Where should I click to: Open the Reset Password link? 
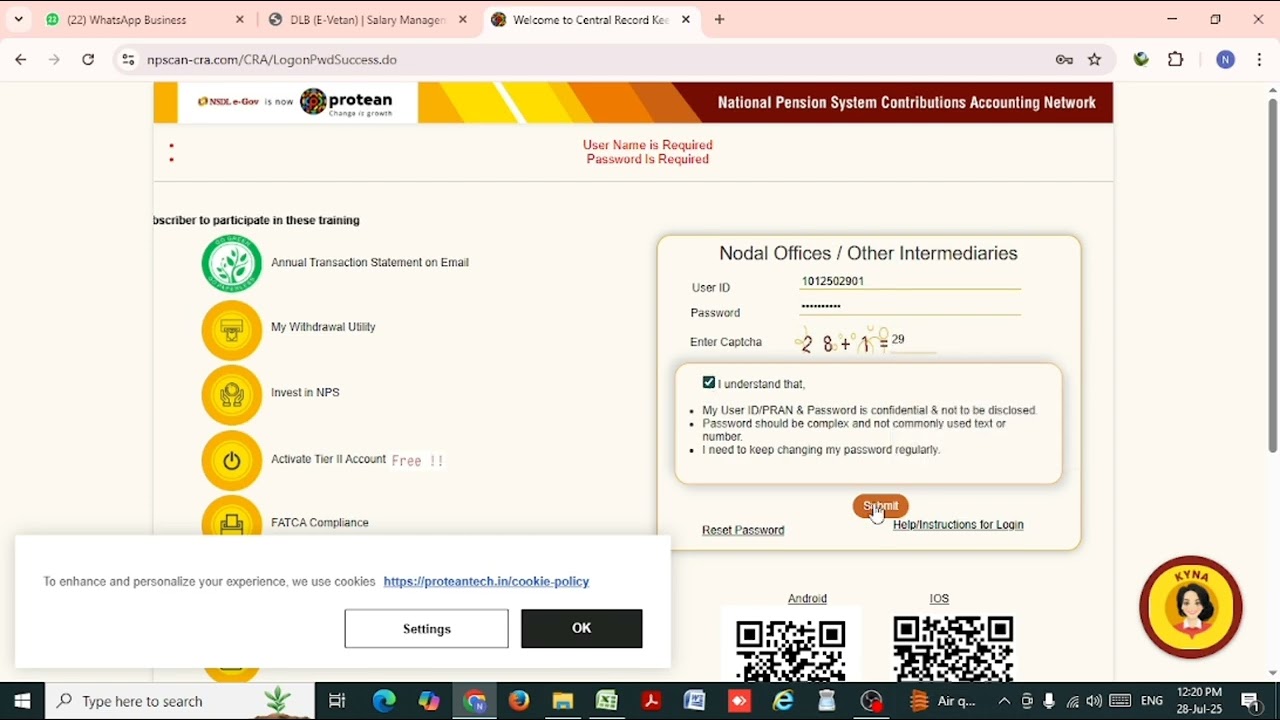tap(743, 530)
